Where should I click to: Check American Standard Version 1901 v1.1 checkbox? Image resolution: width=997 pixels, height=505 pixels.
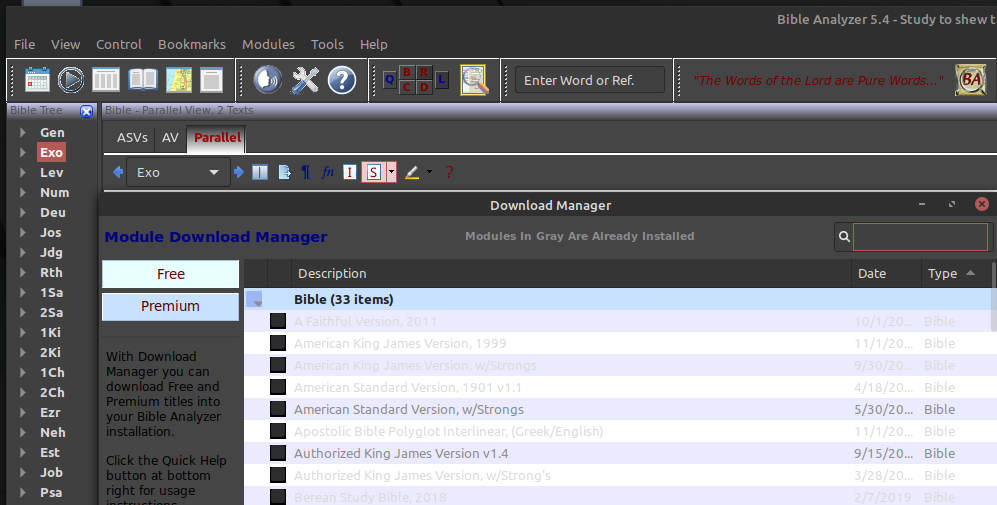point(278,387)
